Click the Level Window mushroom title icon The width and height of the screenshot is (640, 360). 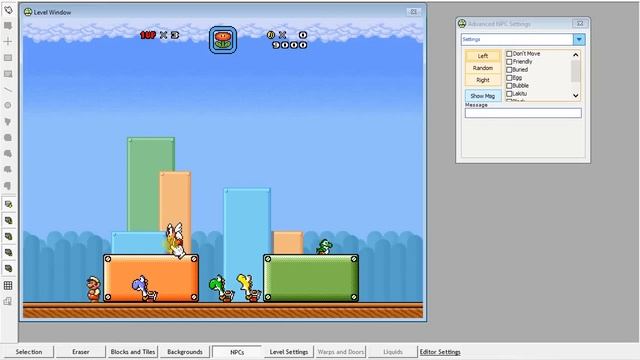(x=28, y=12)
